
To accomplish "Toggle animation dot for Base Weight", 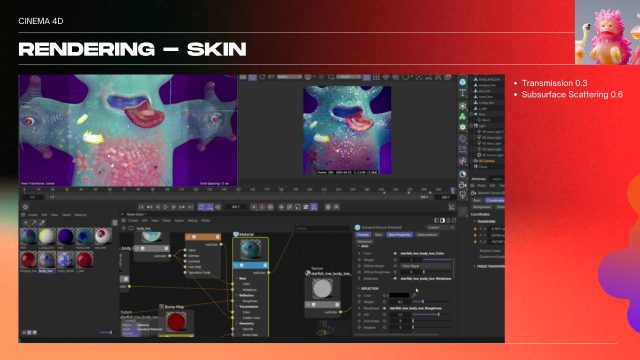I will point(360,260).
